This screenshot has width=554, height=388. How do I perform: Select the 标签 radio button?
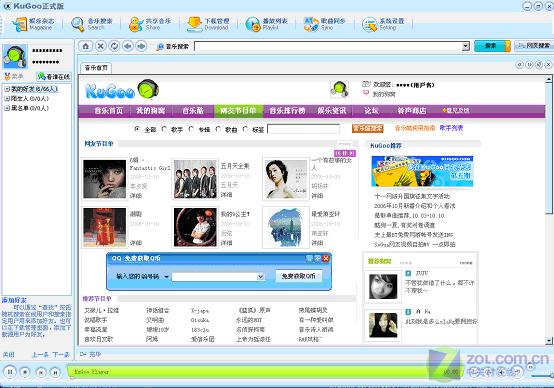(x=245, y=129)
